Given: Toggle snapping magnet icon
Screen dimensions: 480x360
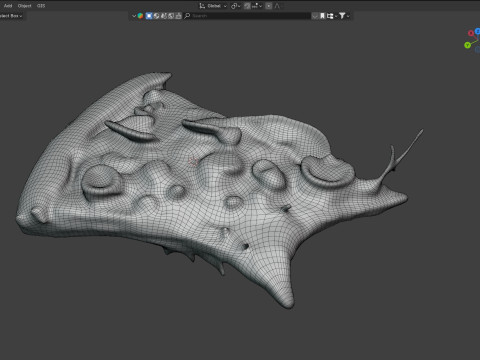Looking at the screenshot, I should tap(247, 6).
